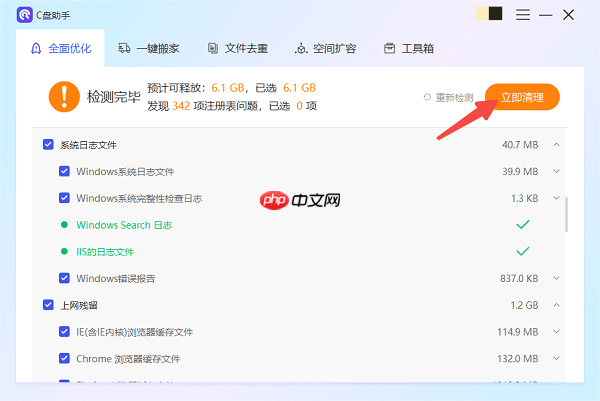Uncheck Chrome 浏览器缓存文件 checkbox
The width and height of the screenshot is (600, 401).
tap(64, 358)
